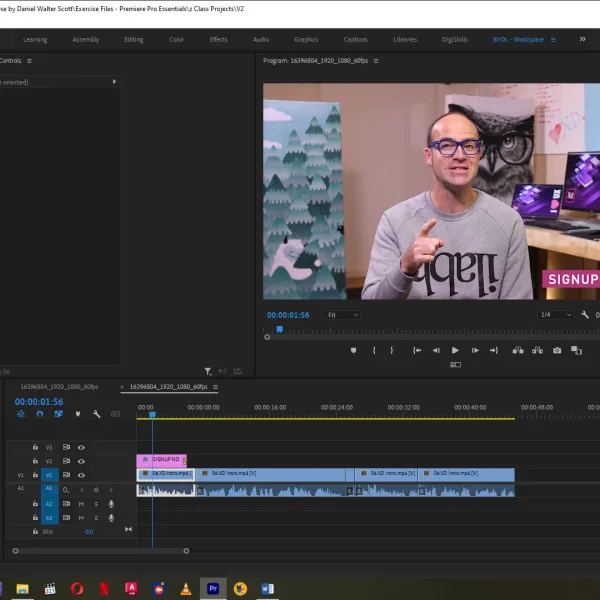Hide the V1 track output eye
This screenshot has width=600, height=600.
pyautogui.click(x=81, y=475)
